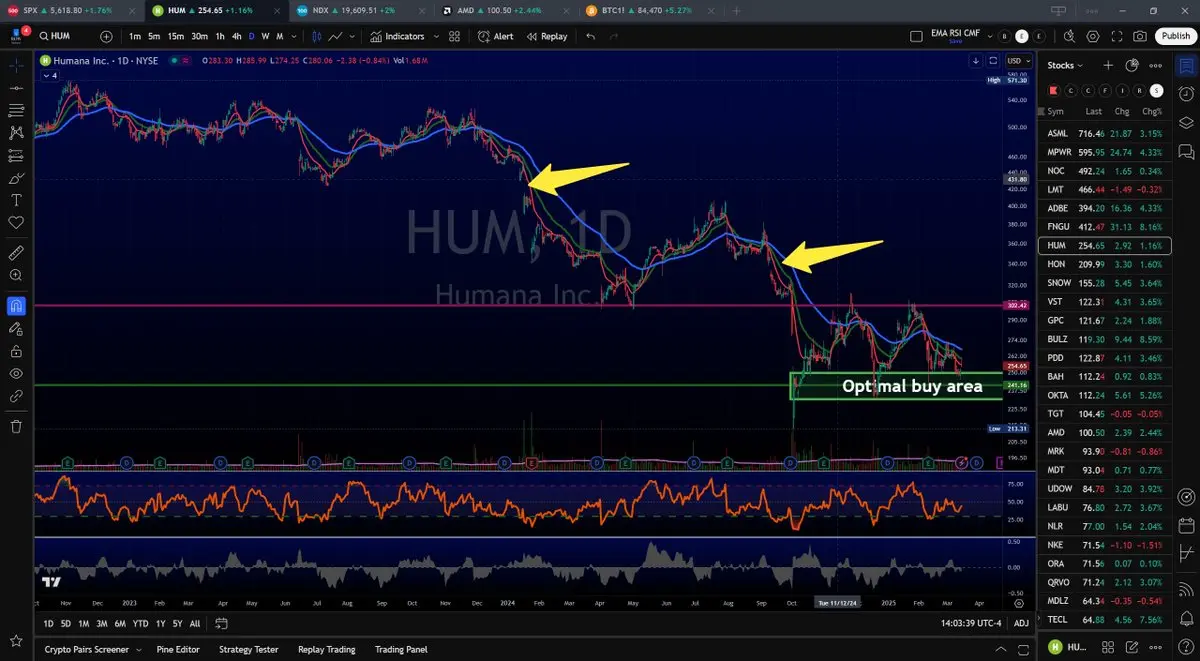
Task: Open the Alerts clock panel icon
Action: click(1186, 94)
